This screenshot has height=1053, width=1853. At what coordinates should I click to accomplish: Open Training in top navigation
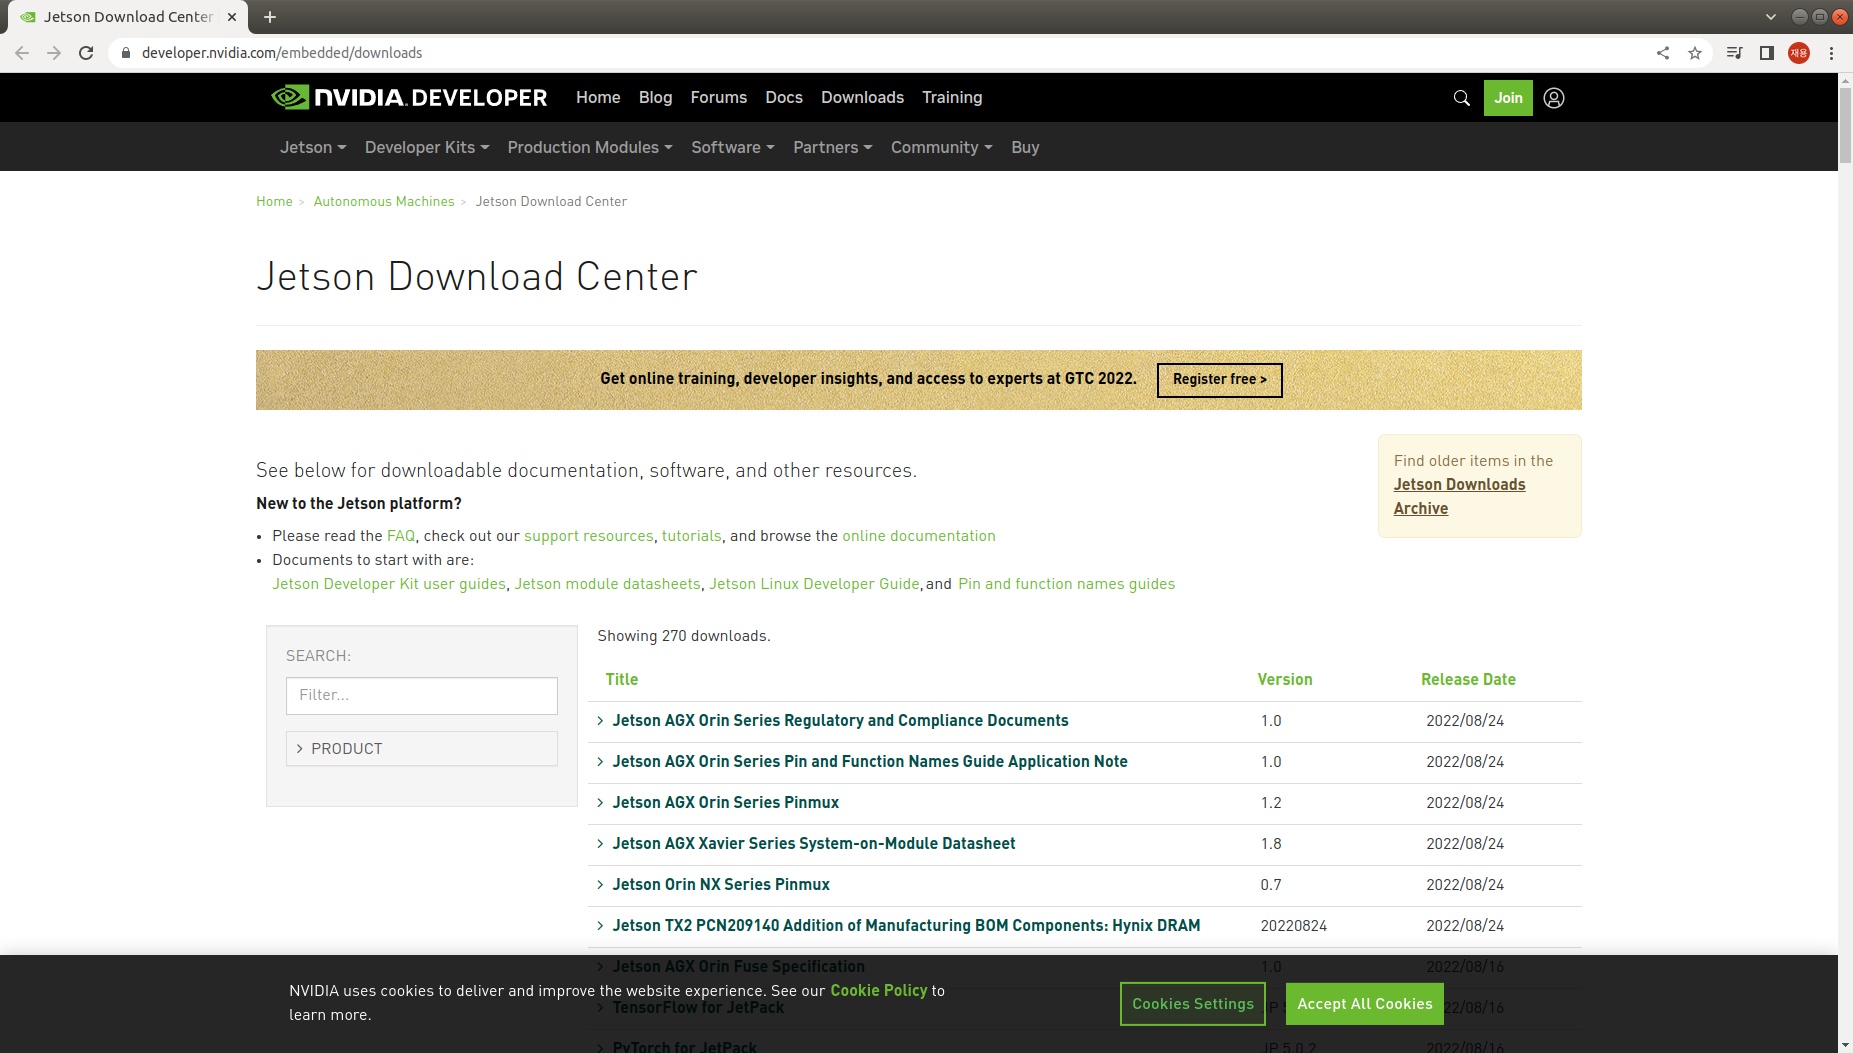[952, 97]
